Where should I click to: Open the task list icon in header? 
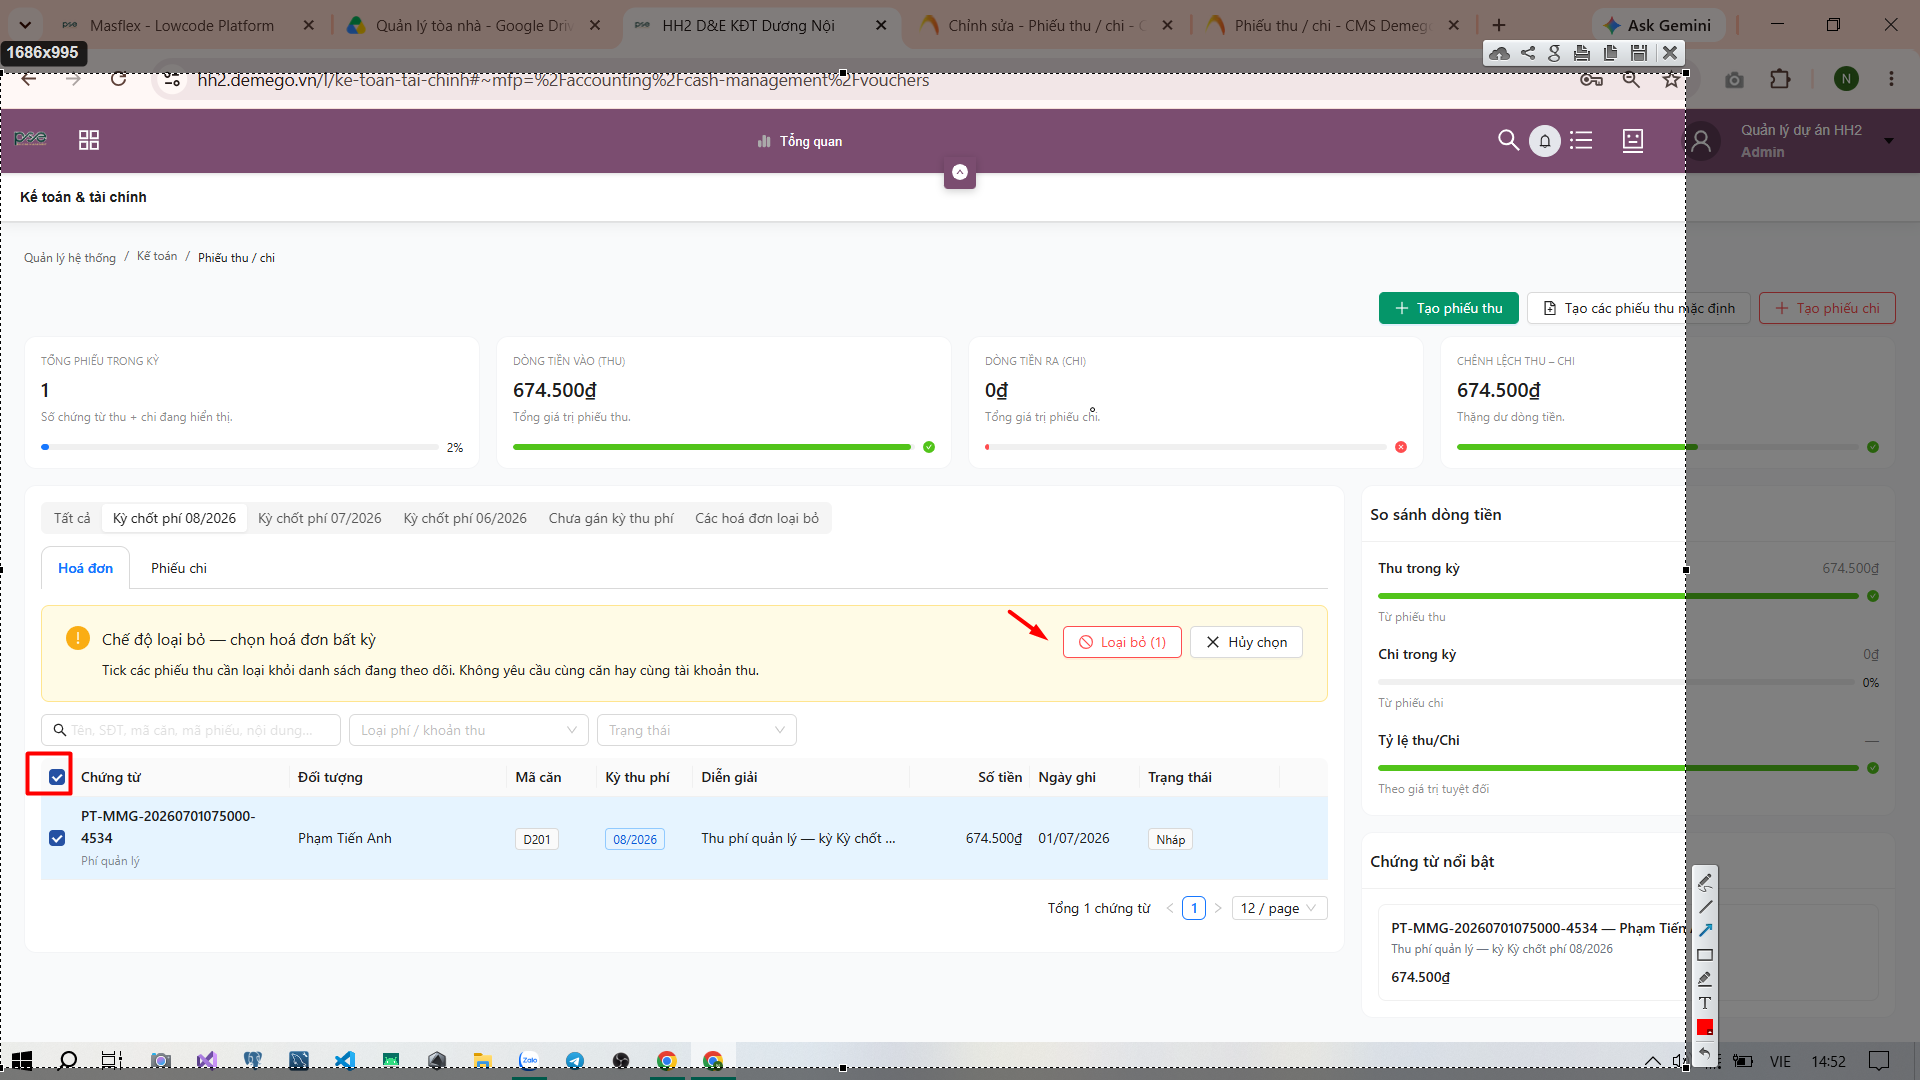tap(1581, 140)
